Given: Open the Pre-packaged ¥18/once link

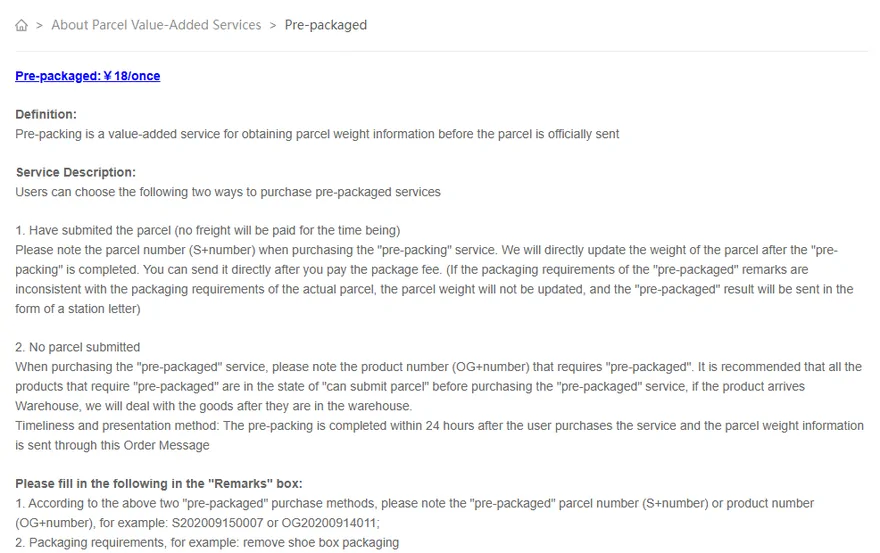Looking at the screenshot, I should (88, 76).
